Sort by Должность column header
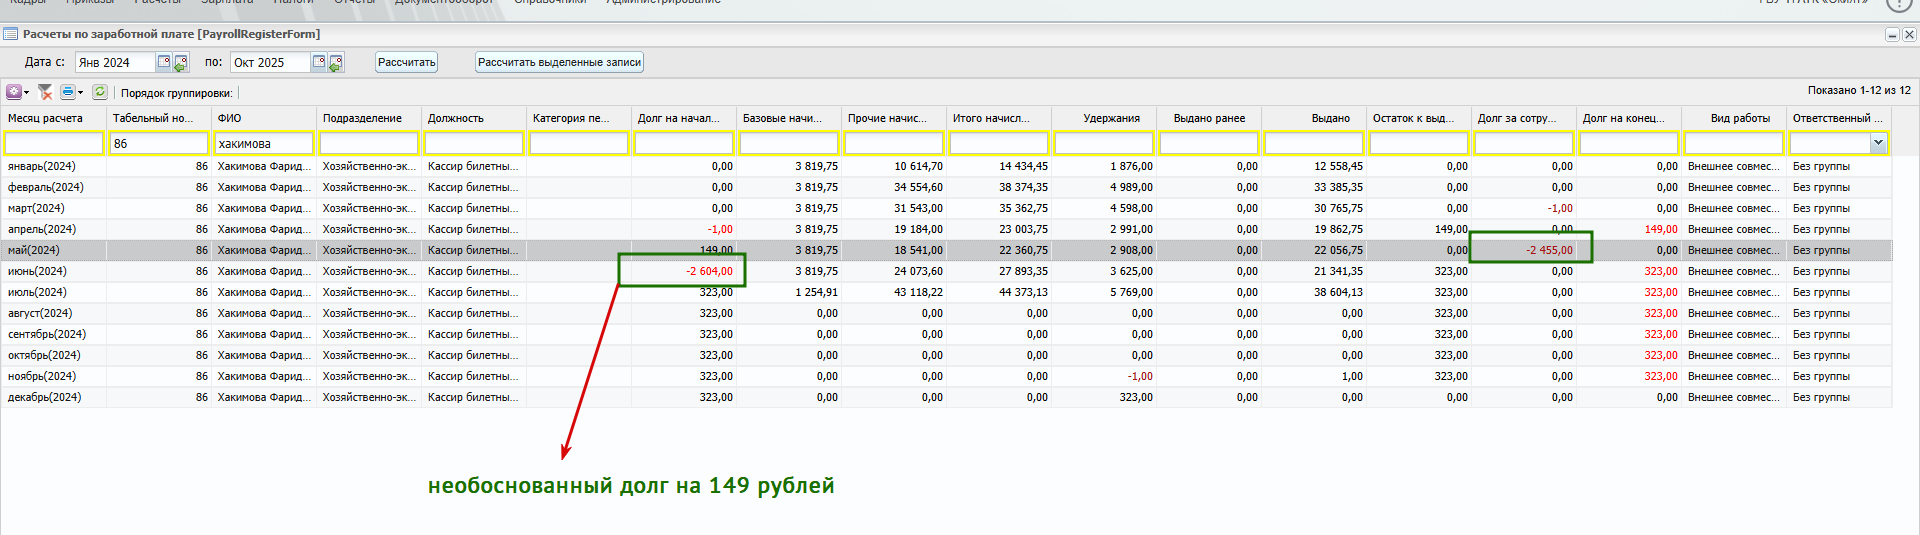Viewport: 1920px width, 535px height. click(474, 118)
